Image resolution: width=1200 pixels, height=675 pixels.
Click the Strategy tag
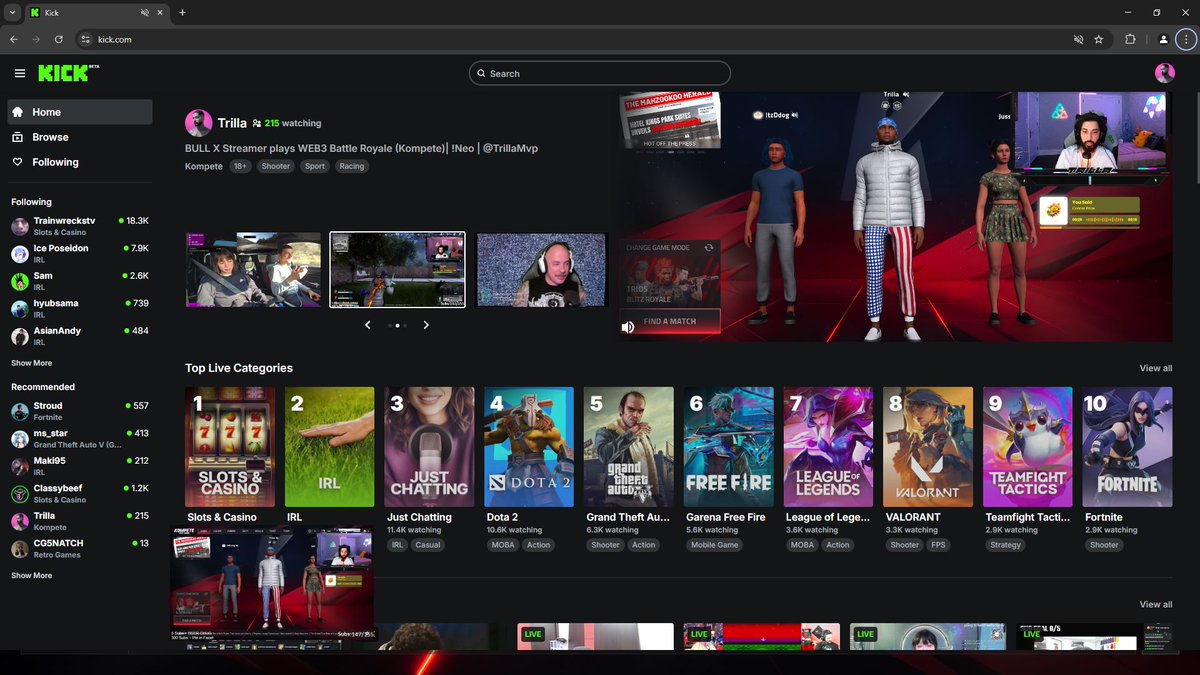pyautogui.click(x=1005, y=545)
